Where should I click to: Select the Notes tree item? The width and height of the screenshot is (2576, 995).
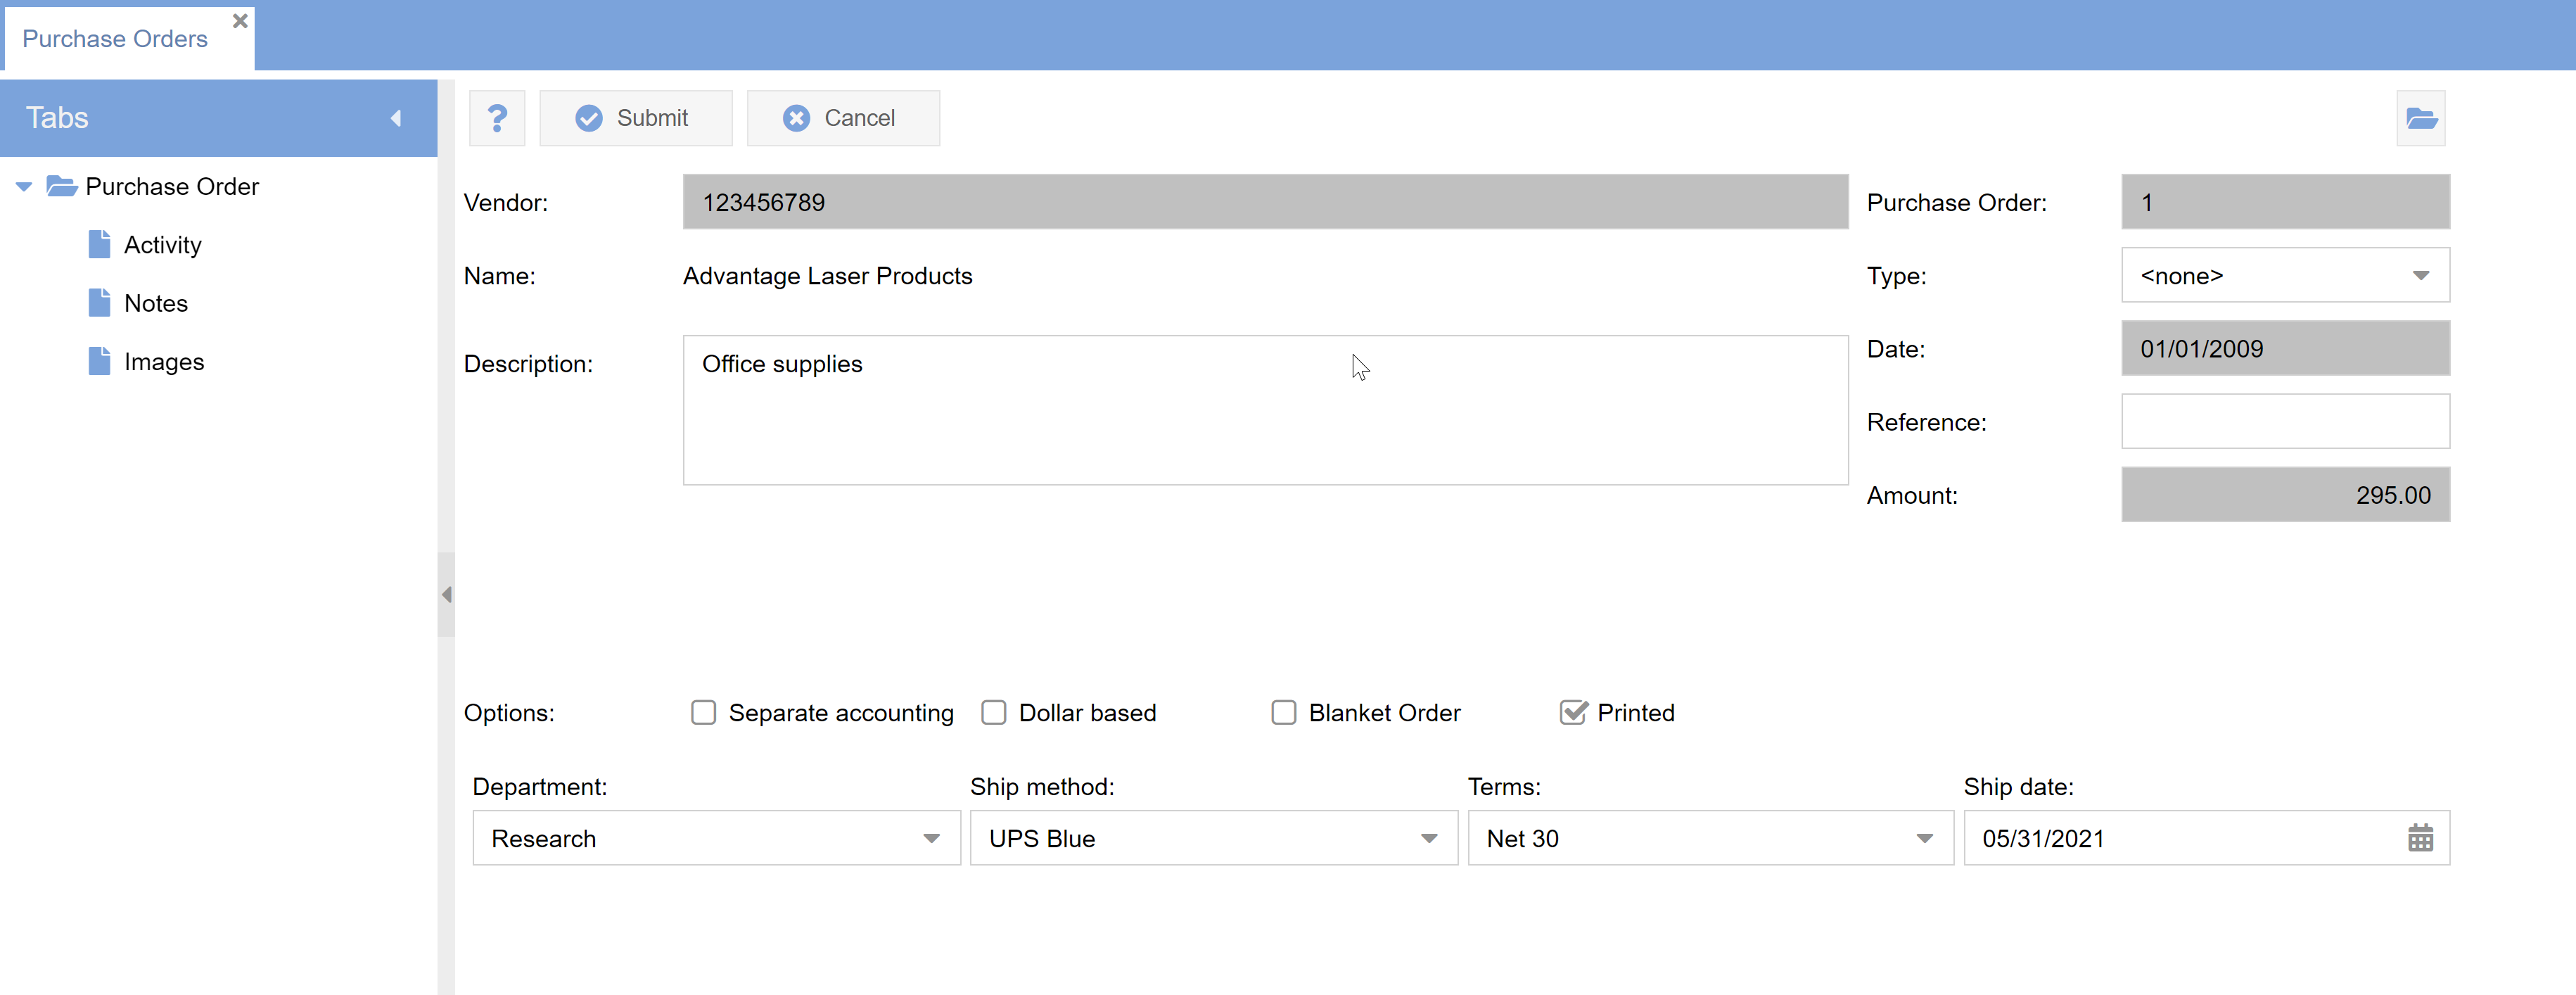tap(156, 304)
